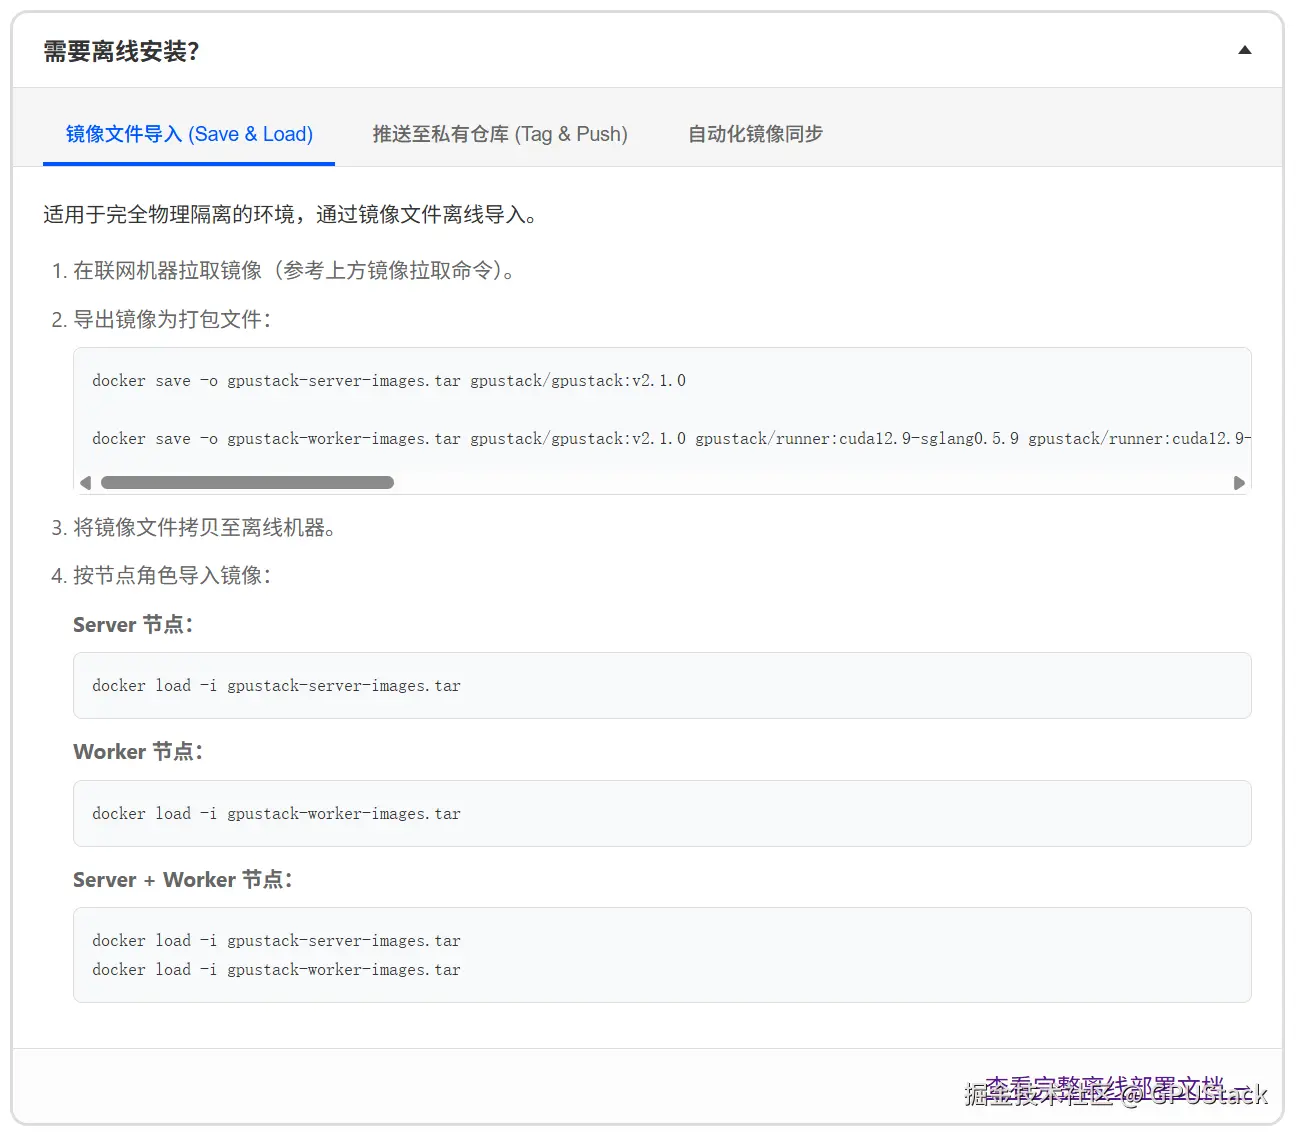The image size is (1297, 1138).
Task: Click step 2 导出镜像为打包文件 text
Action: coord(173,320)
